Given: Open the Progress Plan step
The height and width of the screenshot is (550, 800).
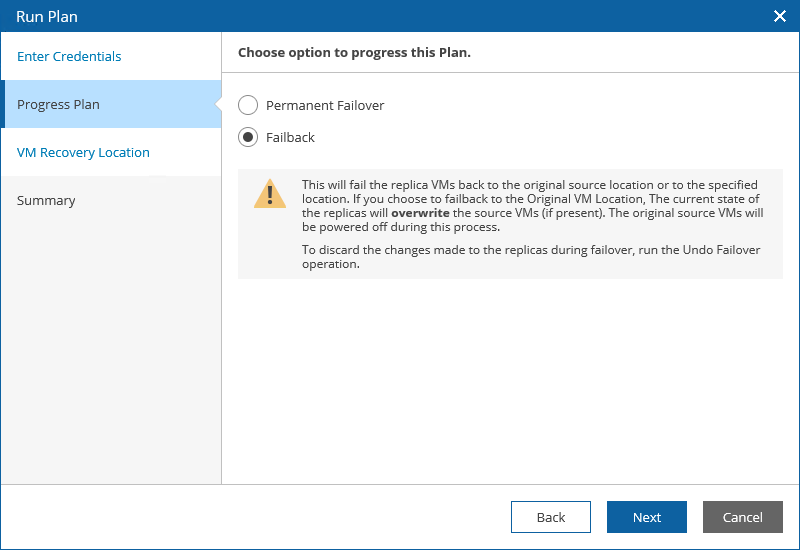Looking at the screenshot, I should [58, 104].
